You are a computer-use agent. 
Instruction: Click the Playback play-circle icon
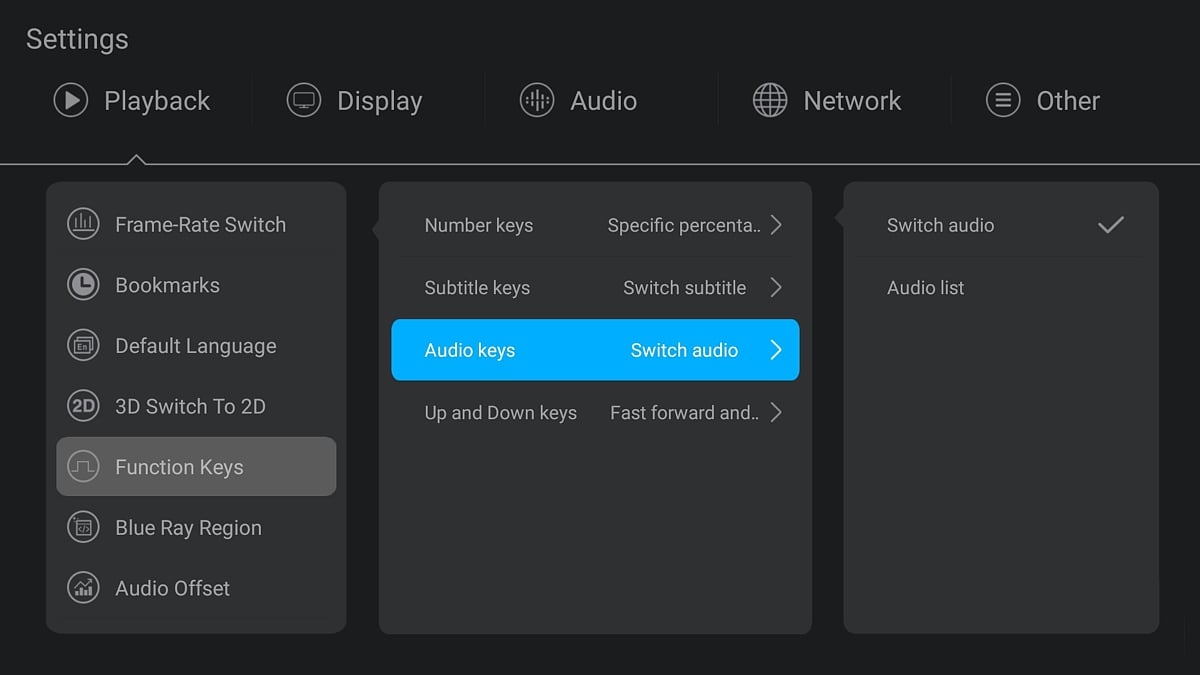tap(71, 101)
